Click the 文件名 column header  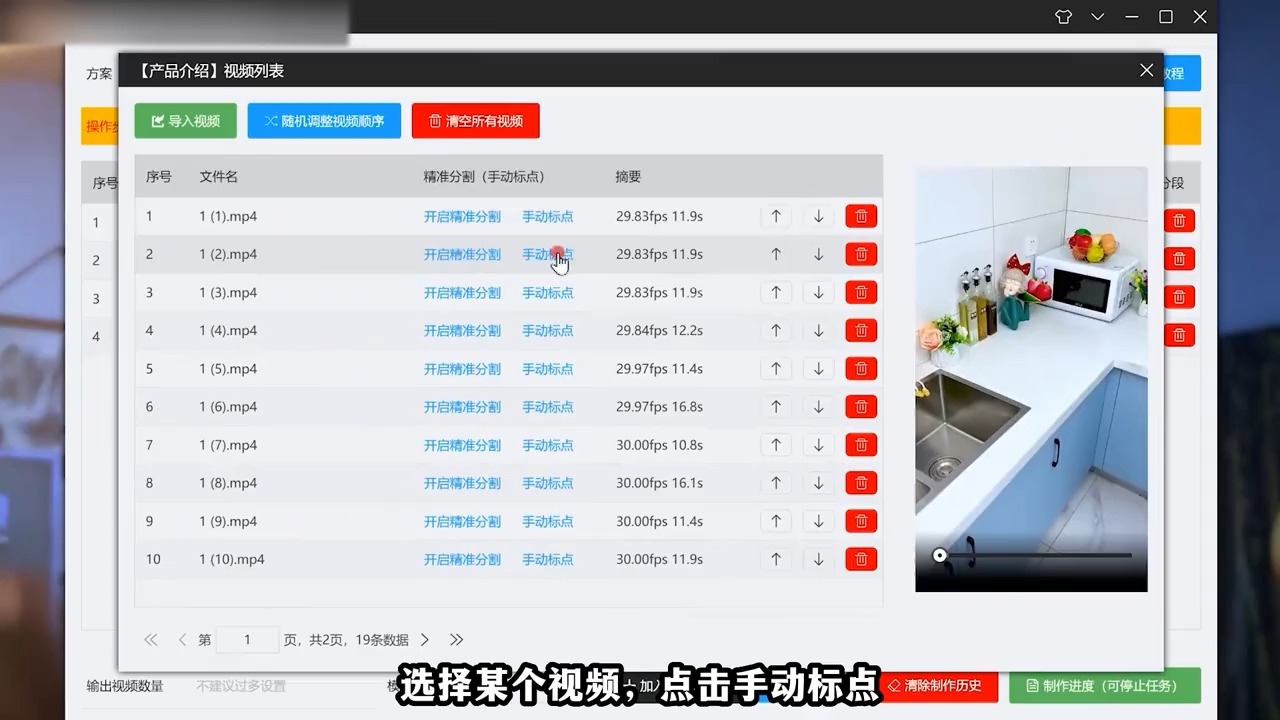pos(218,176)
